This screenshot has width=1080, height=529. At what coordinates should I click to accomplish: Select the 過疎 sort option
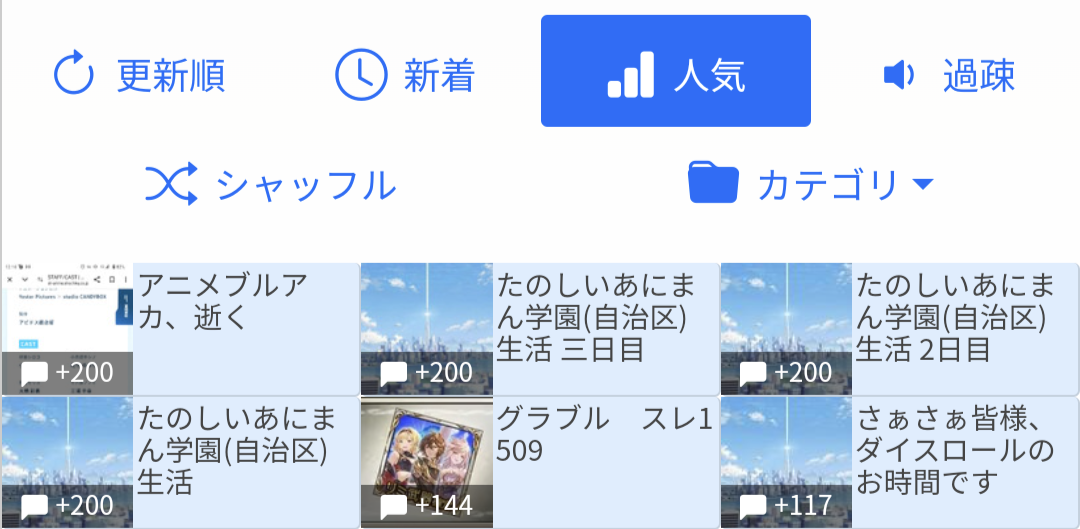click(x=949, y=74)
